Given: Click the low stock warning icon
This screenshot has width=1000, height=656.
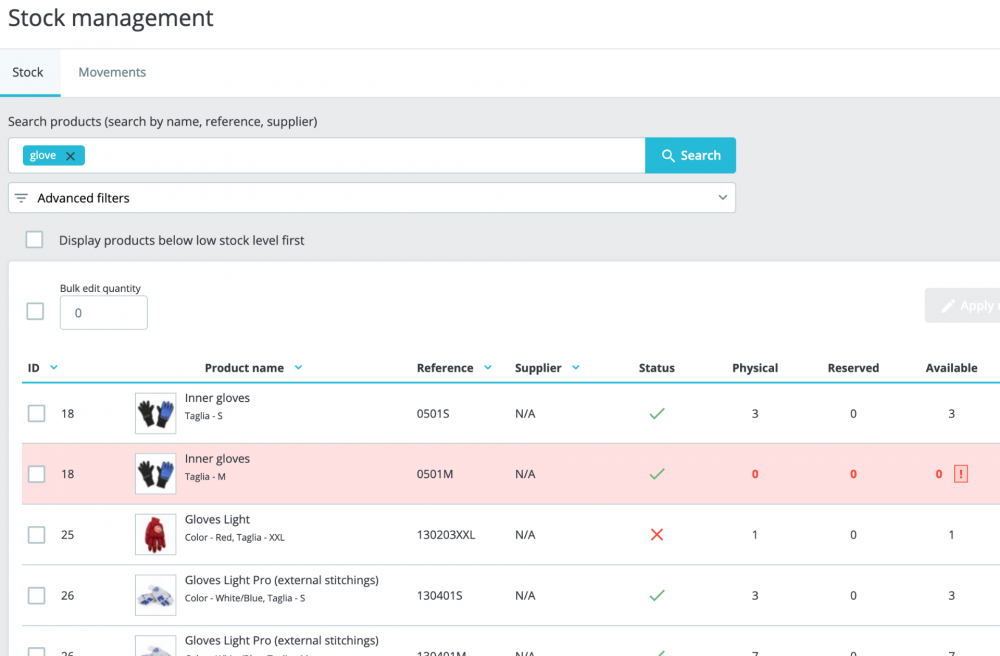Looking at the screenshot, I should (961, 474).
